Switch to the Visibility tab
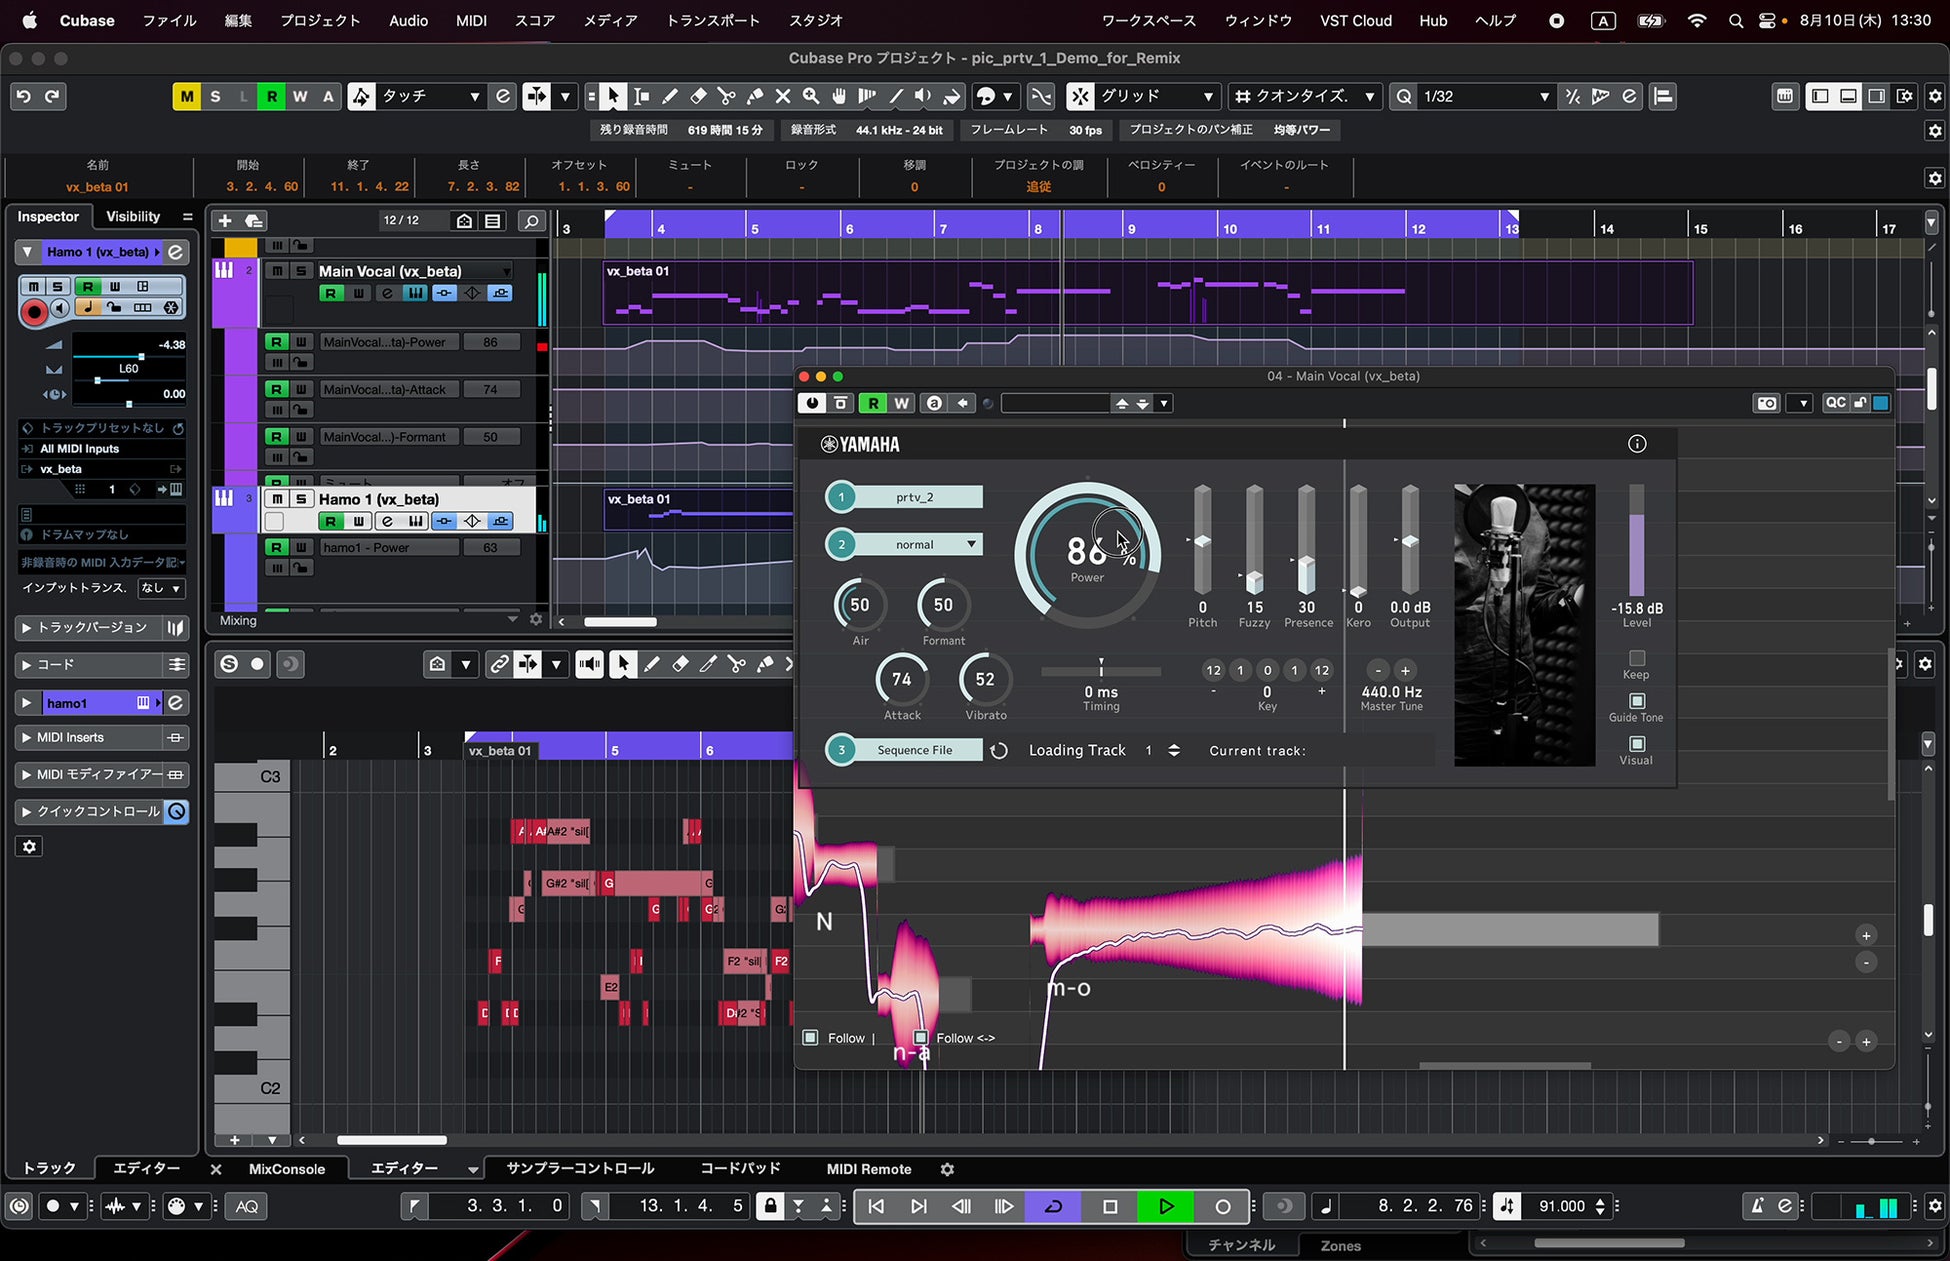Image resolution: width=1950 pixels, height=1261 pixels. (133, 216)
